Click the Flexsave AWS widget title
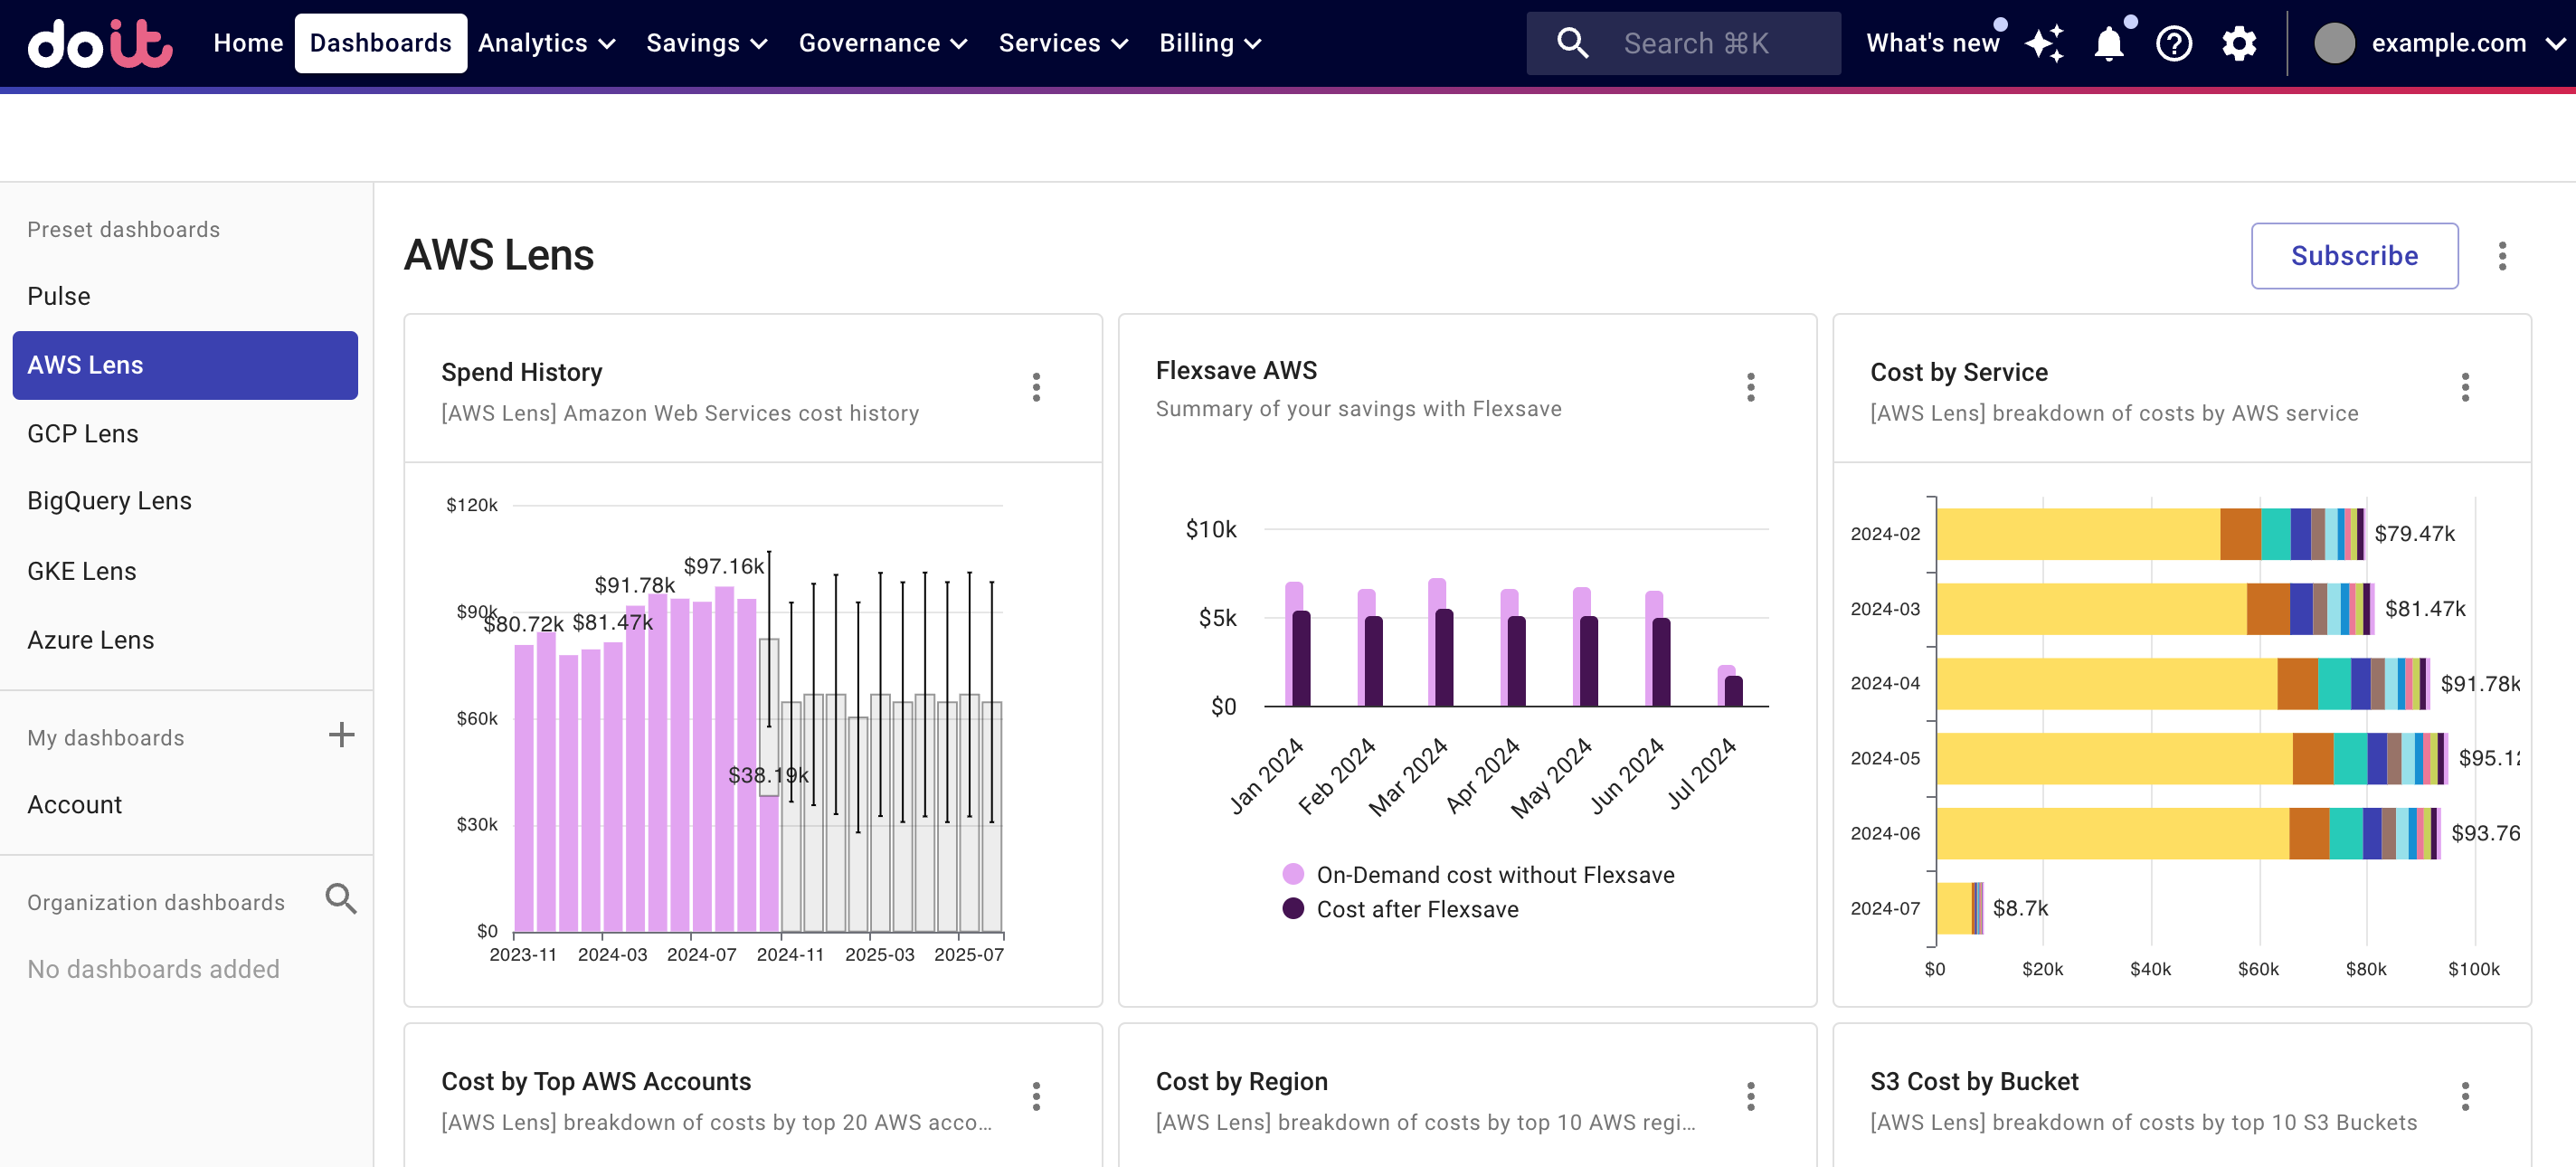 pyautogui.click(x=1236, y=370)
